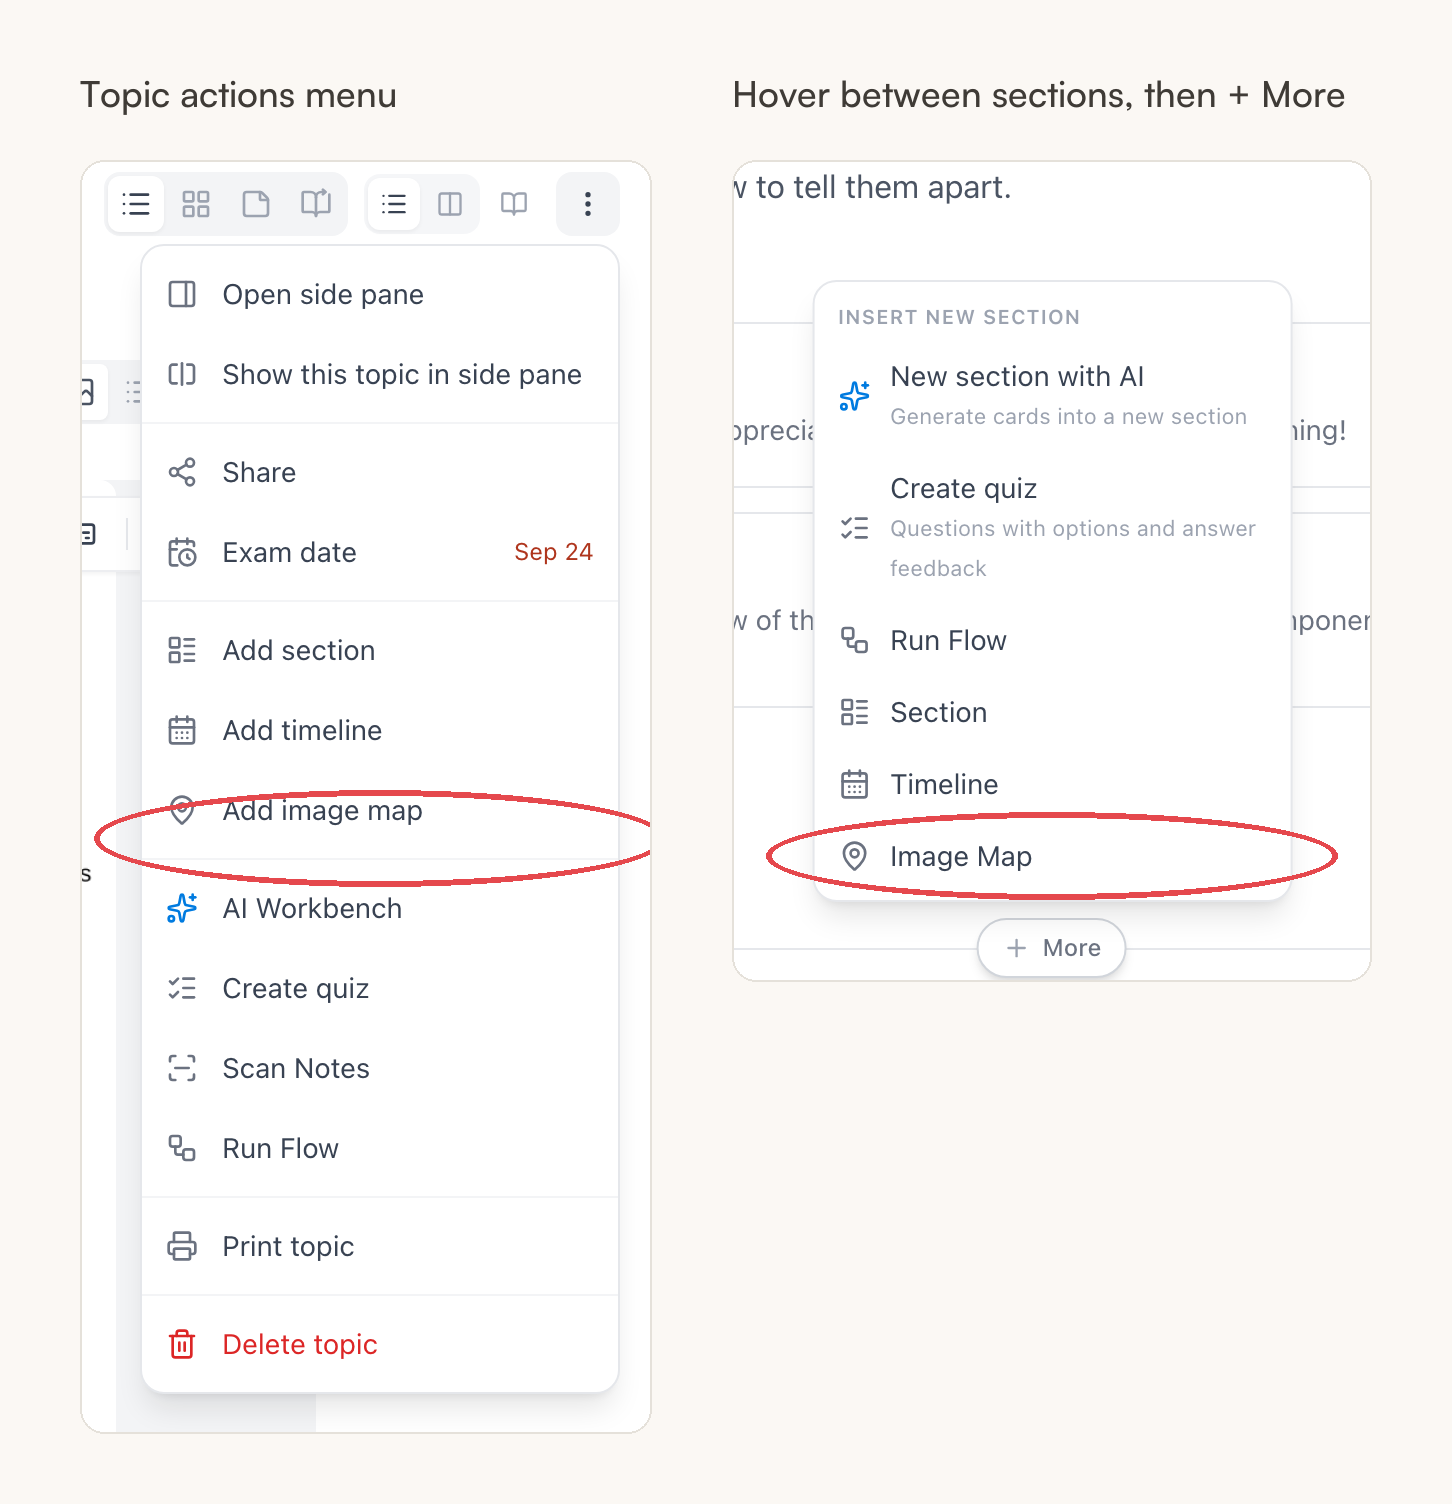Choose the list layout icon beside the split-pane icon

coord(394,204)
